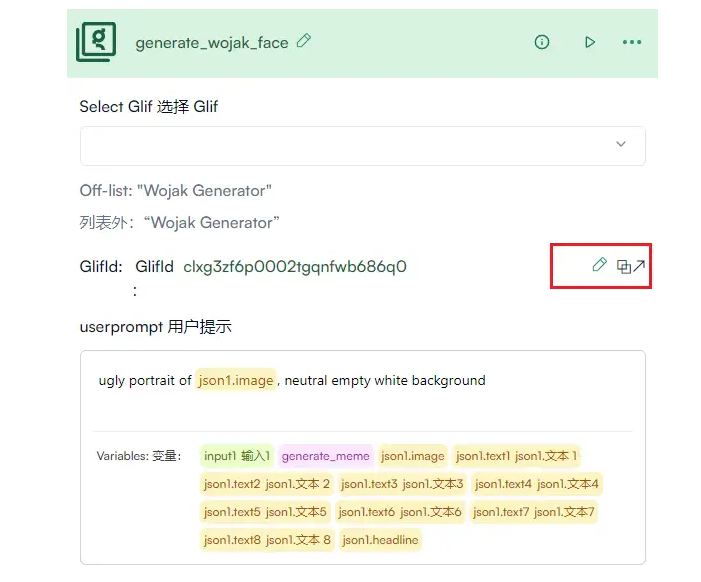Open the Glif in a new tab via the arrow icon

(x=639, y=266)
